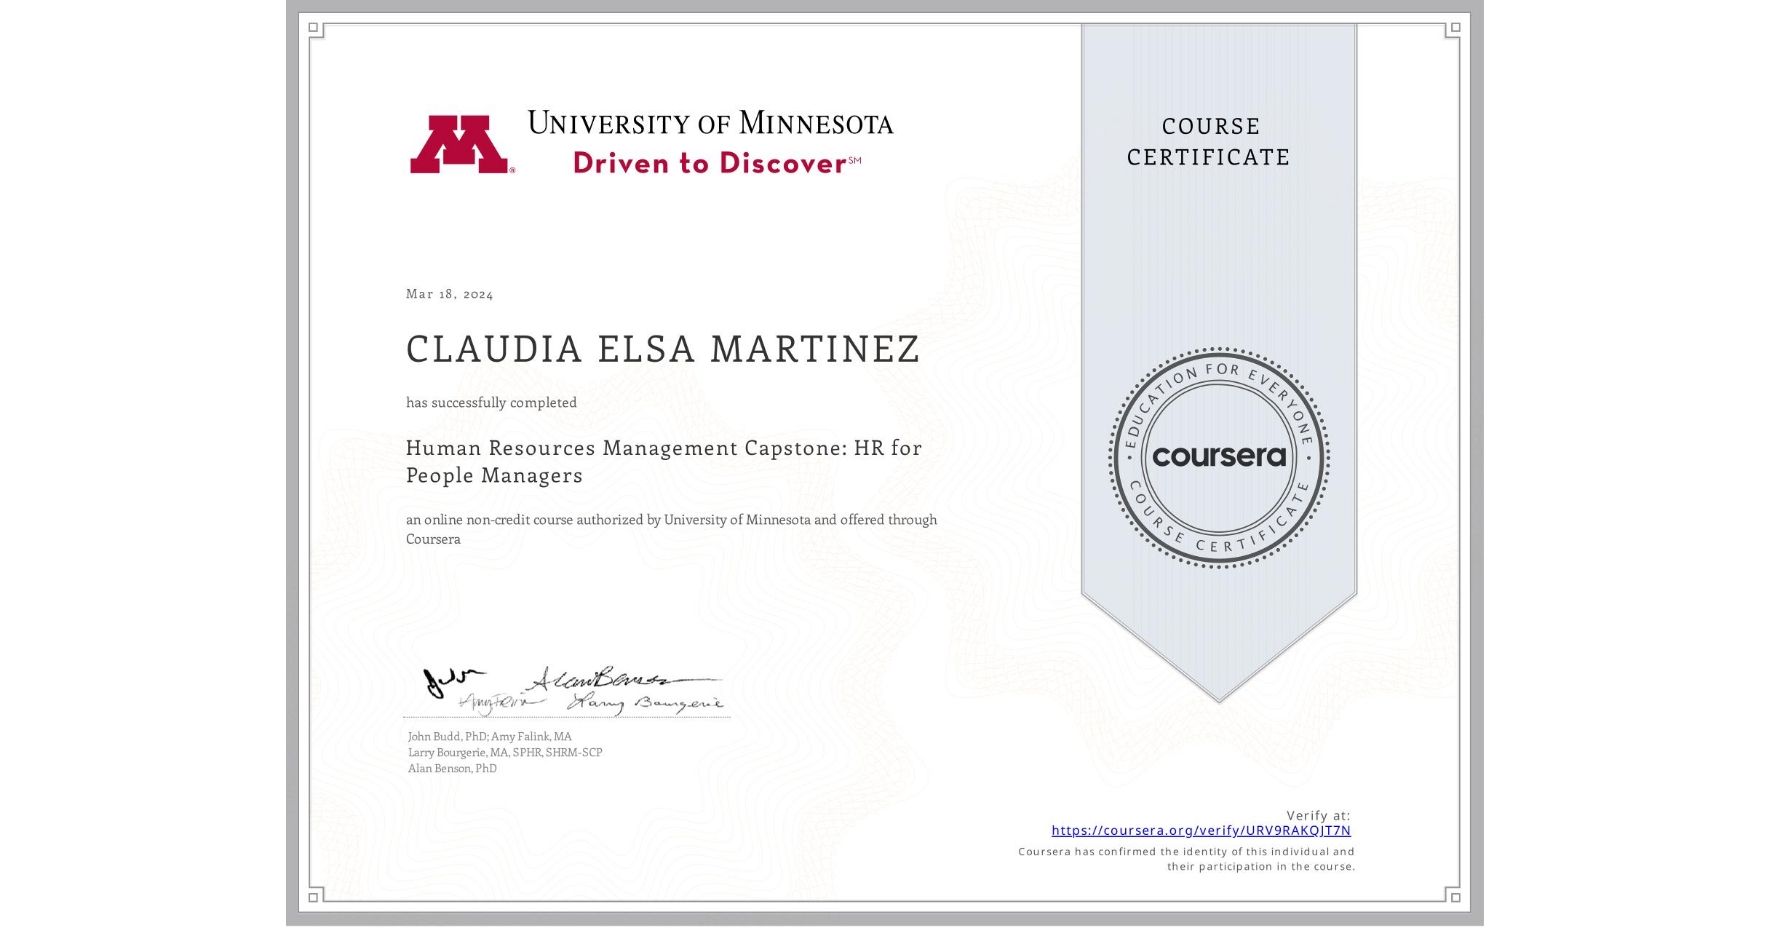
Task: Click the maroon Driven to Discover tagline
Action: coord(709,163)
